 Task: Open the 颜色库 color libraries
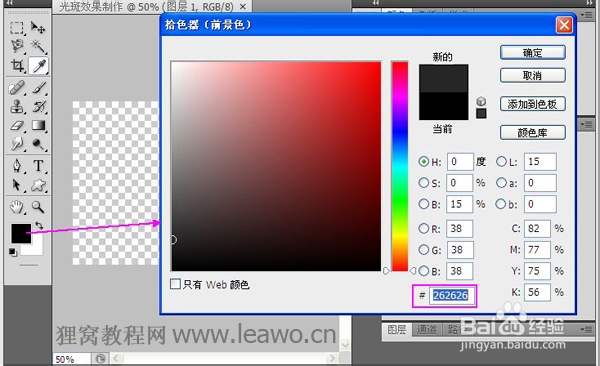point(533,132)
